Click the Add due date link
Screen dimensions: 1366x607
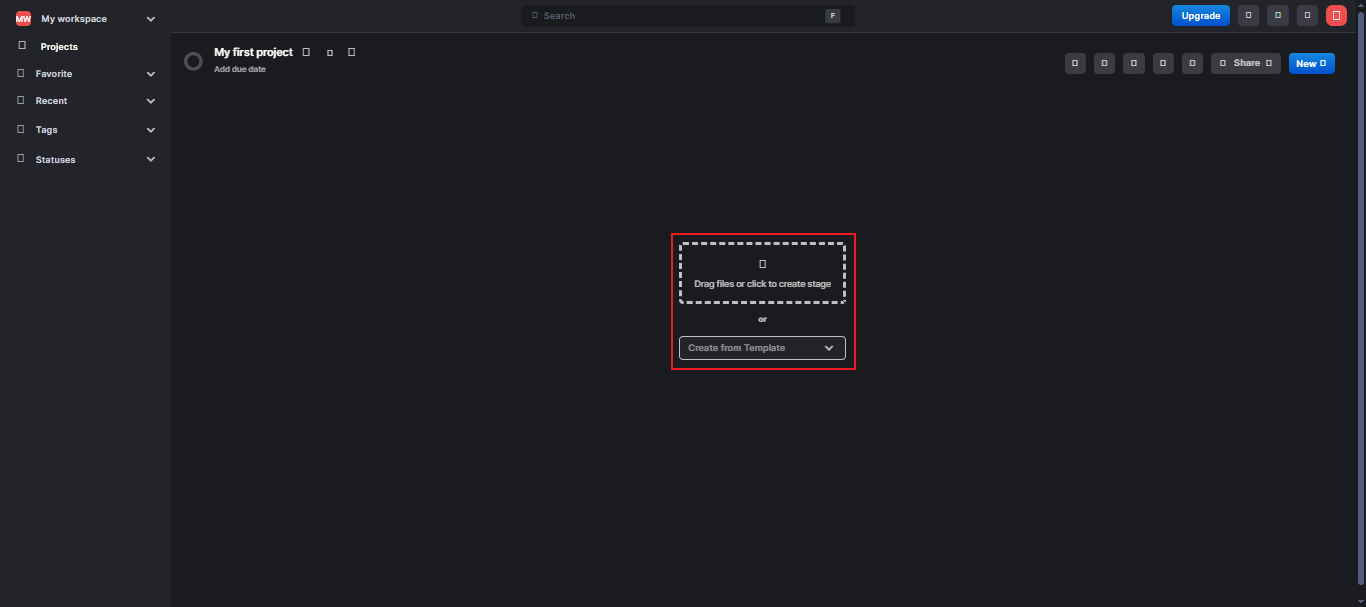[x=239, y=69]
